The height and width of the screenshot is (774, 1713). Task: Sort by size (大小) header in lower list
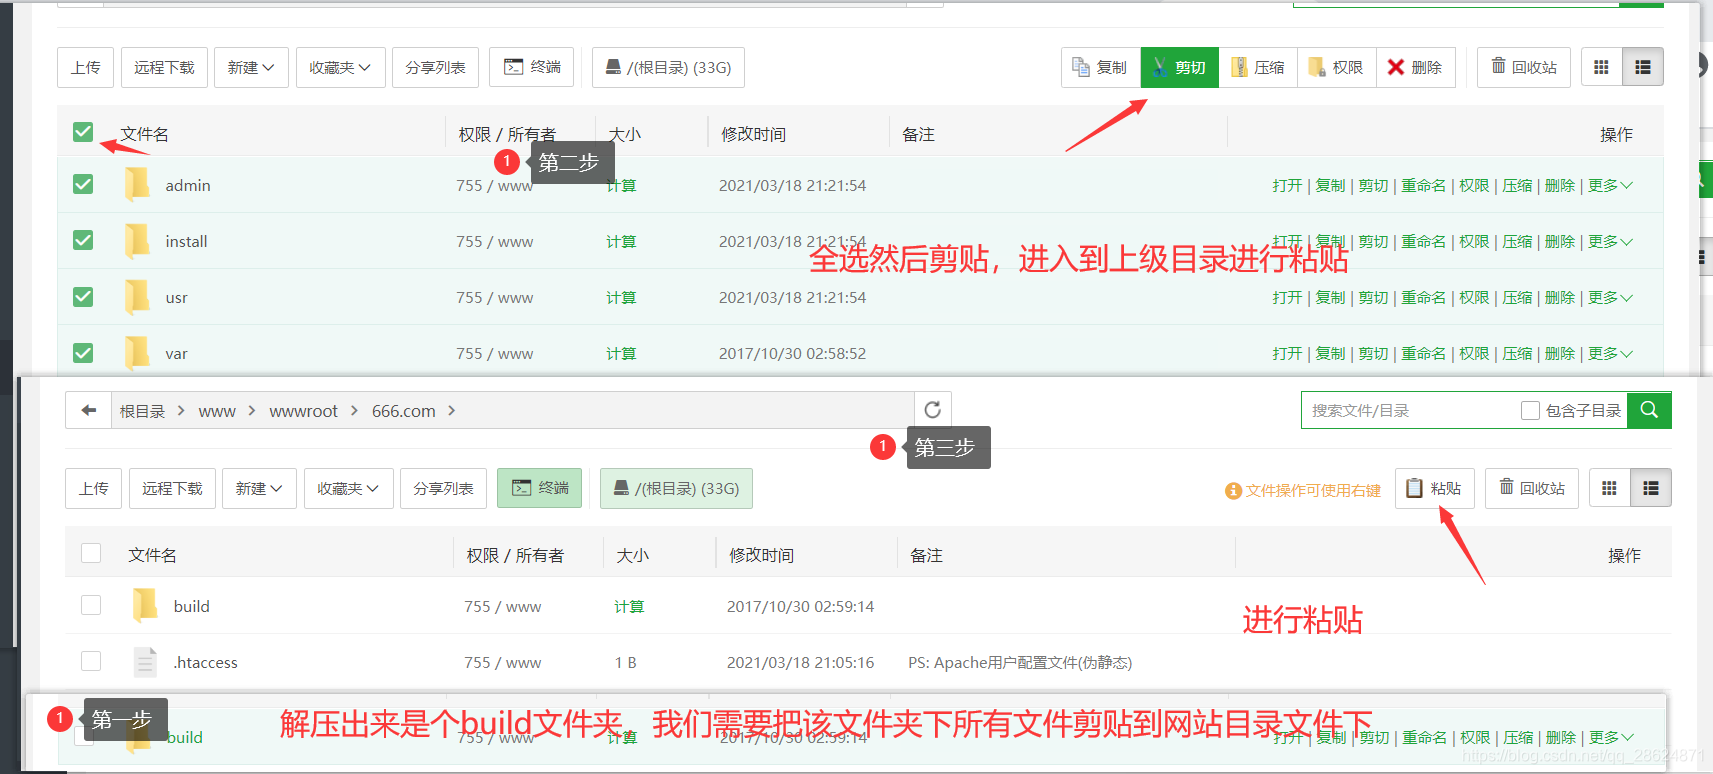point(632,555)
